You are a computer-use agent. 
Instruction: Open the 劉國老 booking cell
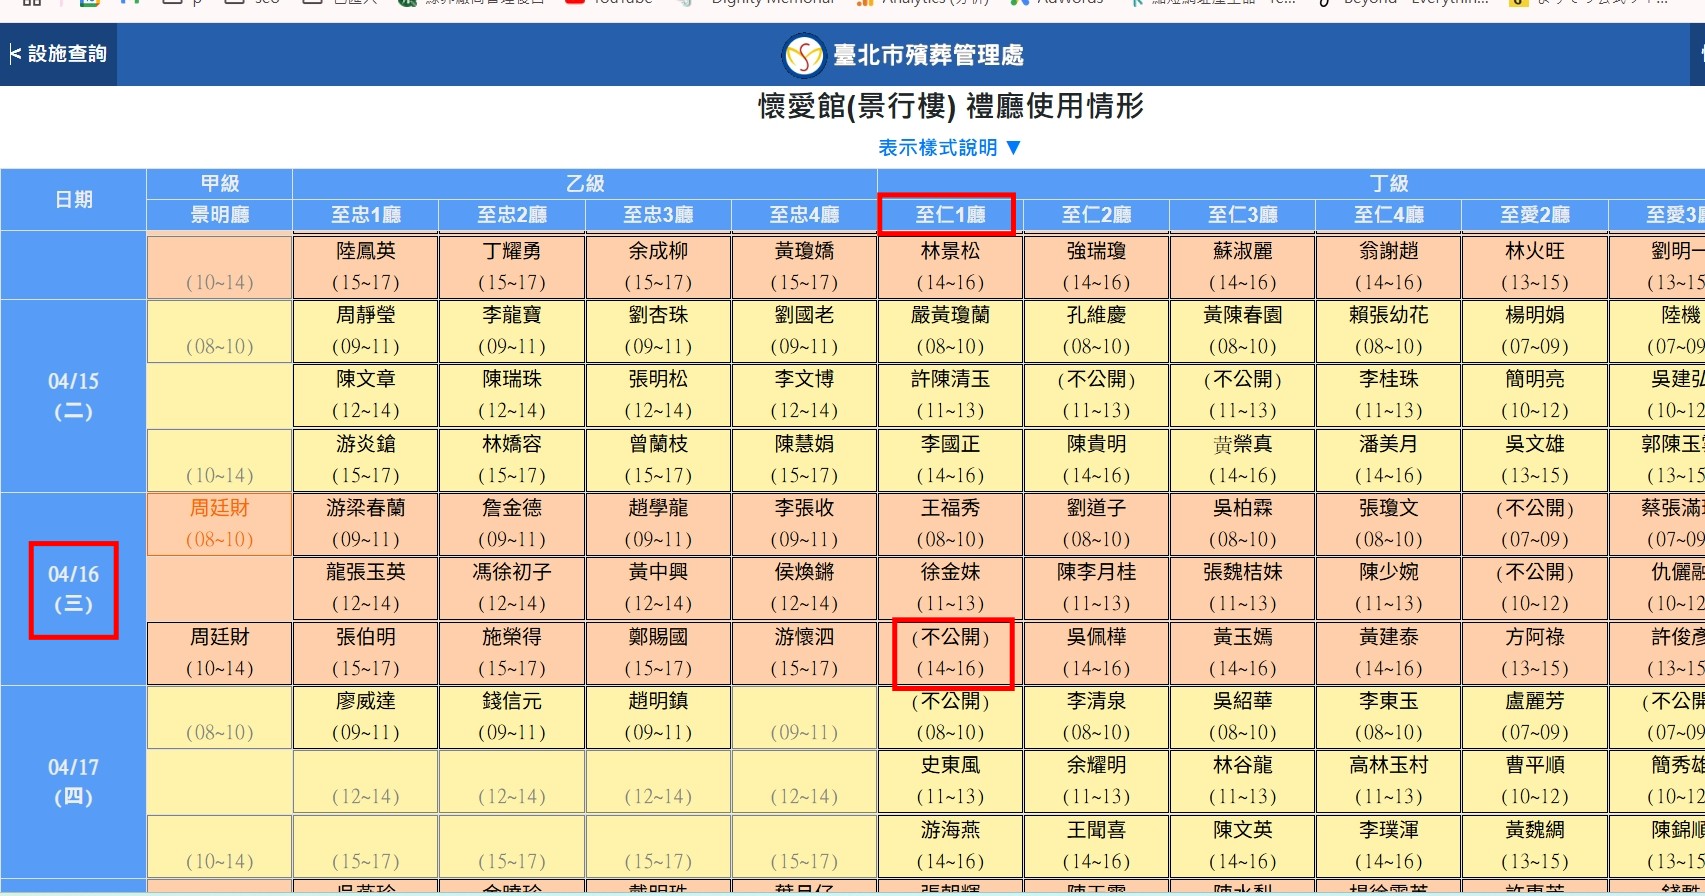coord(804,331)
